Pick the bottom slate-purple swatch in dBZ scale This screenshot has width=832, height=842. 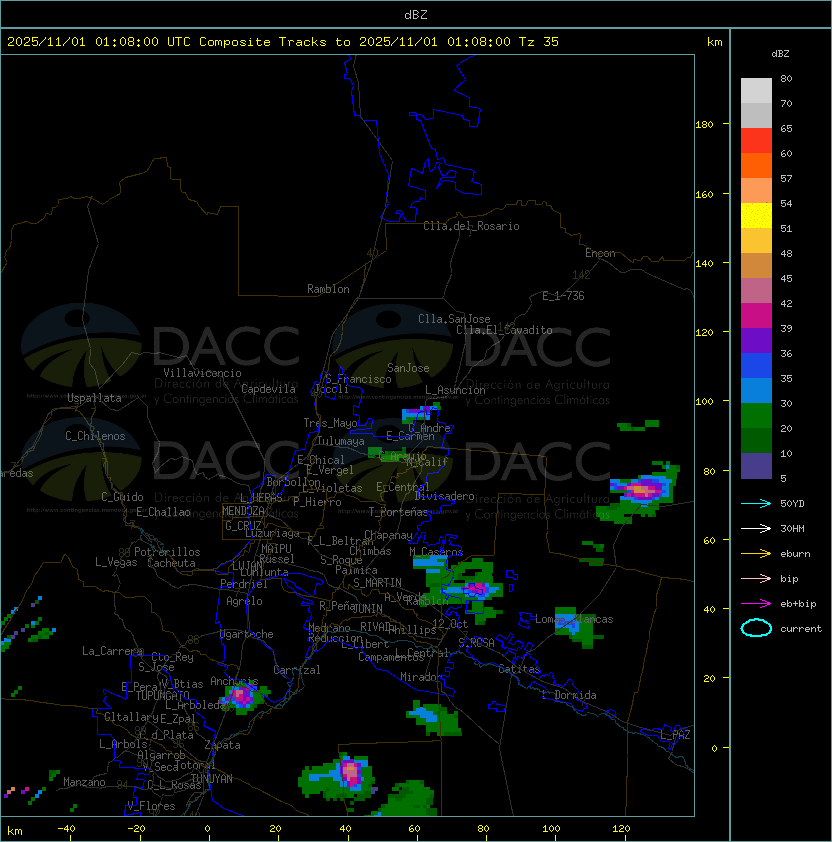coord(756,466)
